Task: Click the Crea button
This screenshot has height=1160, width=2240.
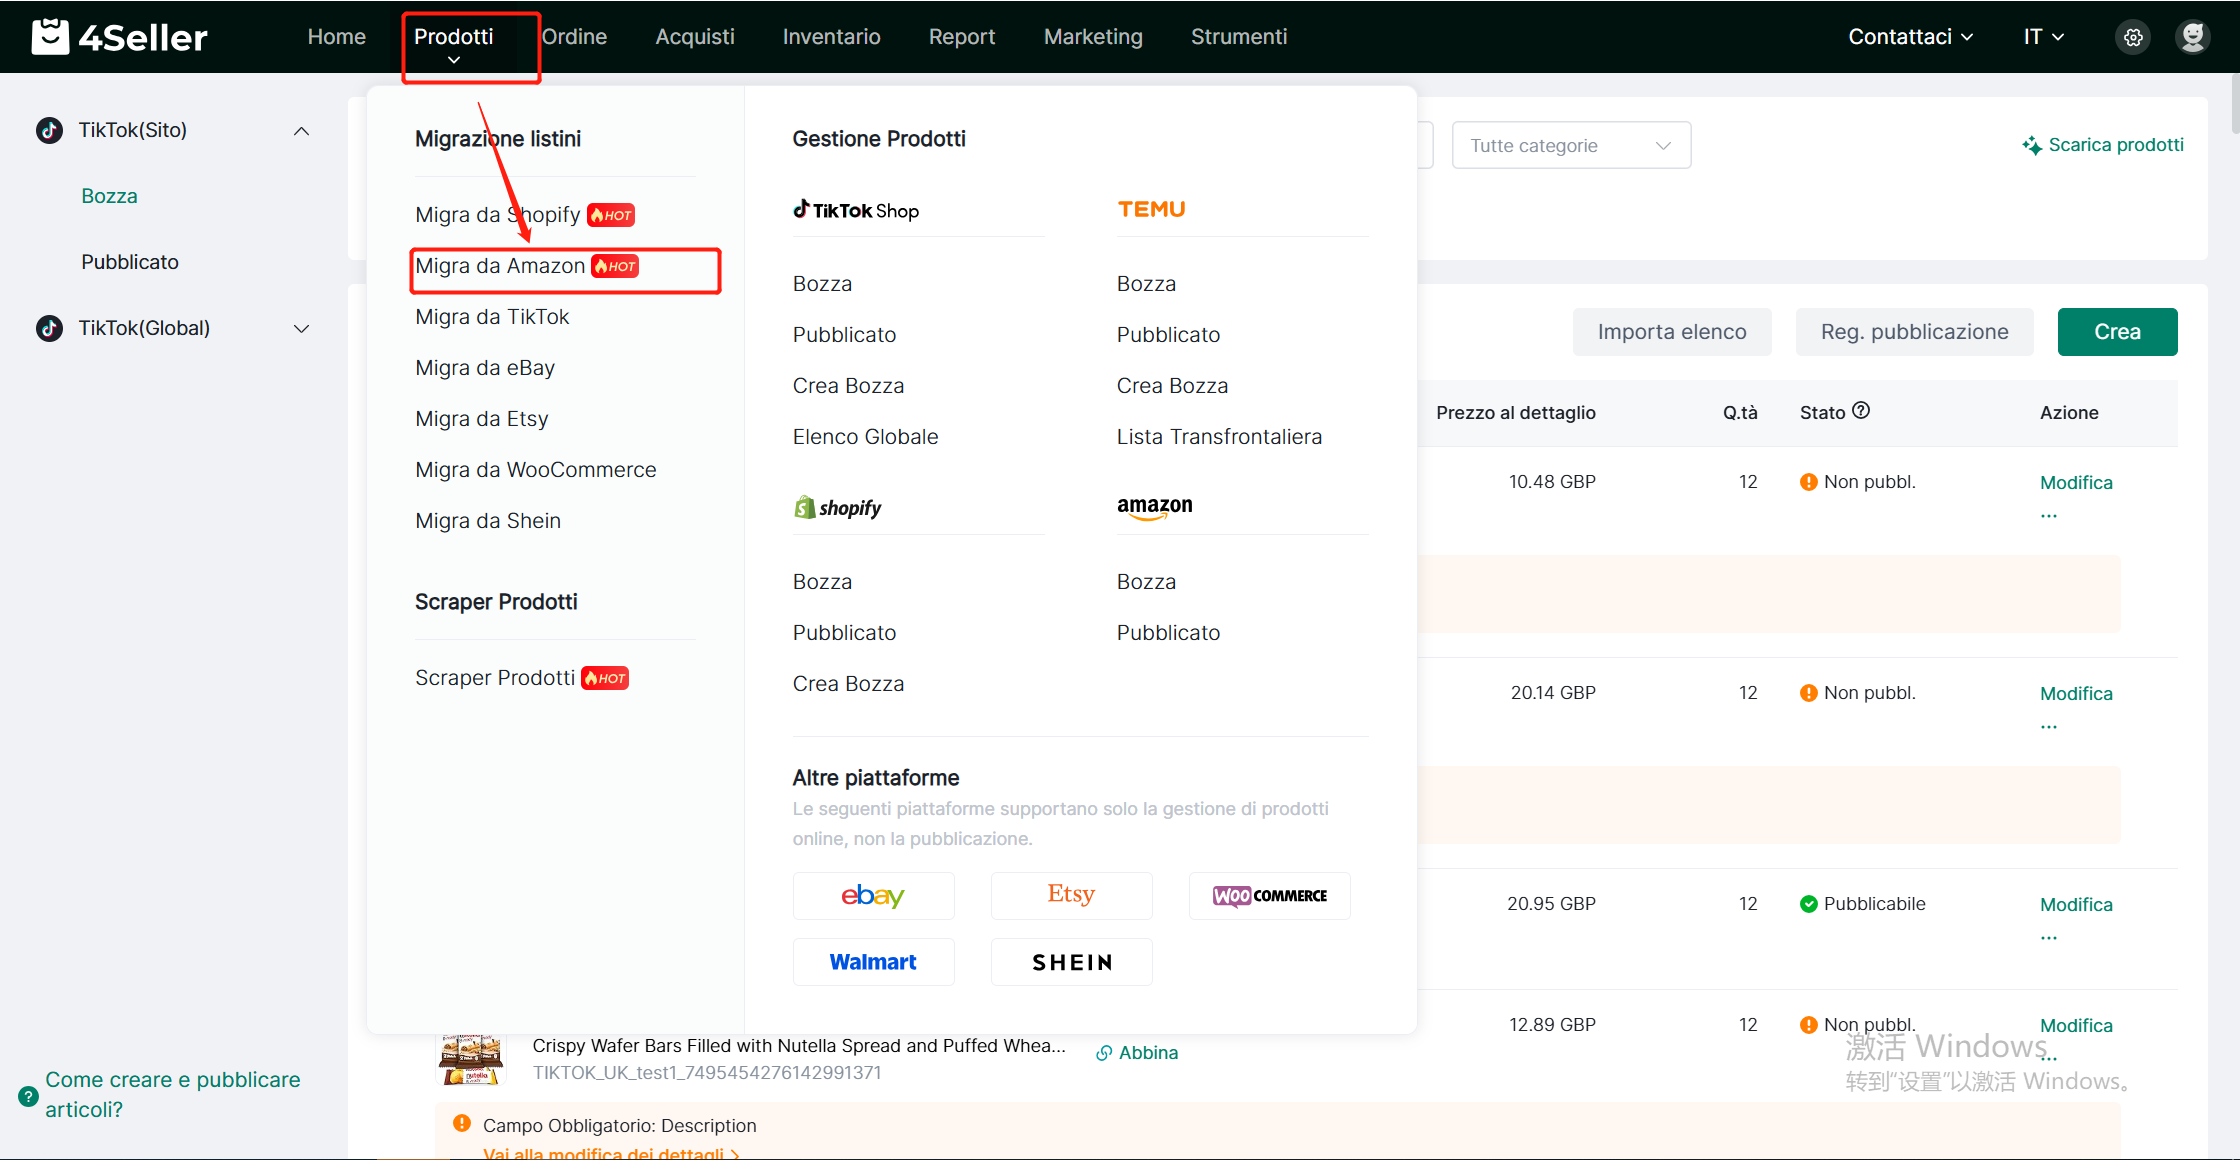Action: [x=2117, y=332]
